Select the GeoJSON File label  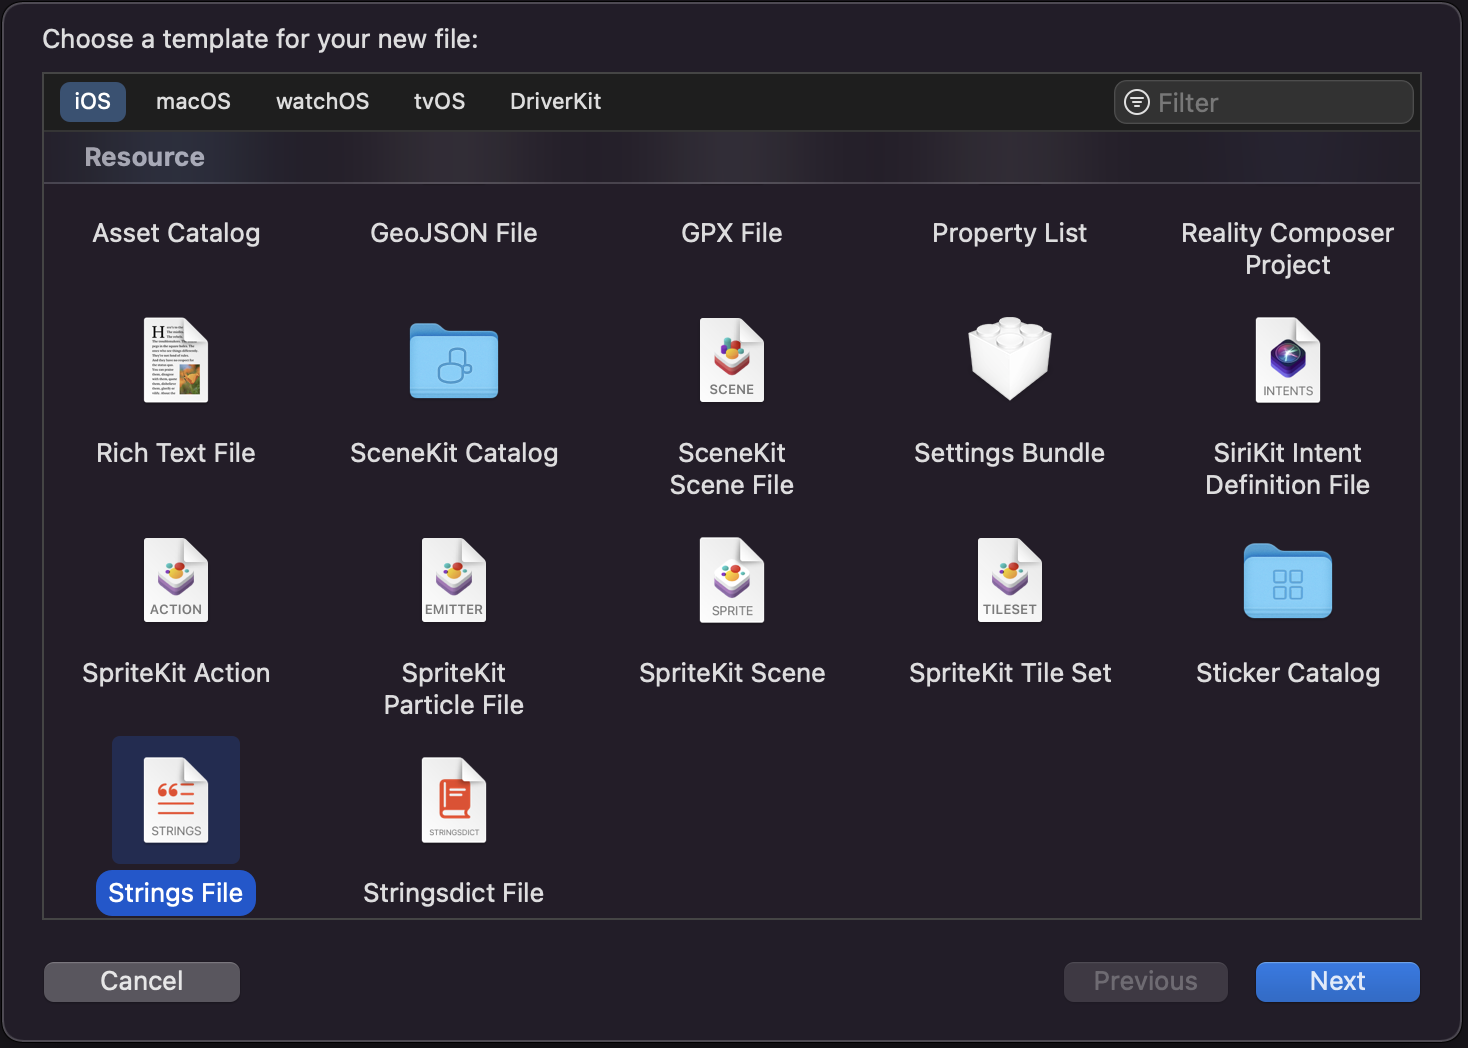tap(454, 233)
